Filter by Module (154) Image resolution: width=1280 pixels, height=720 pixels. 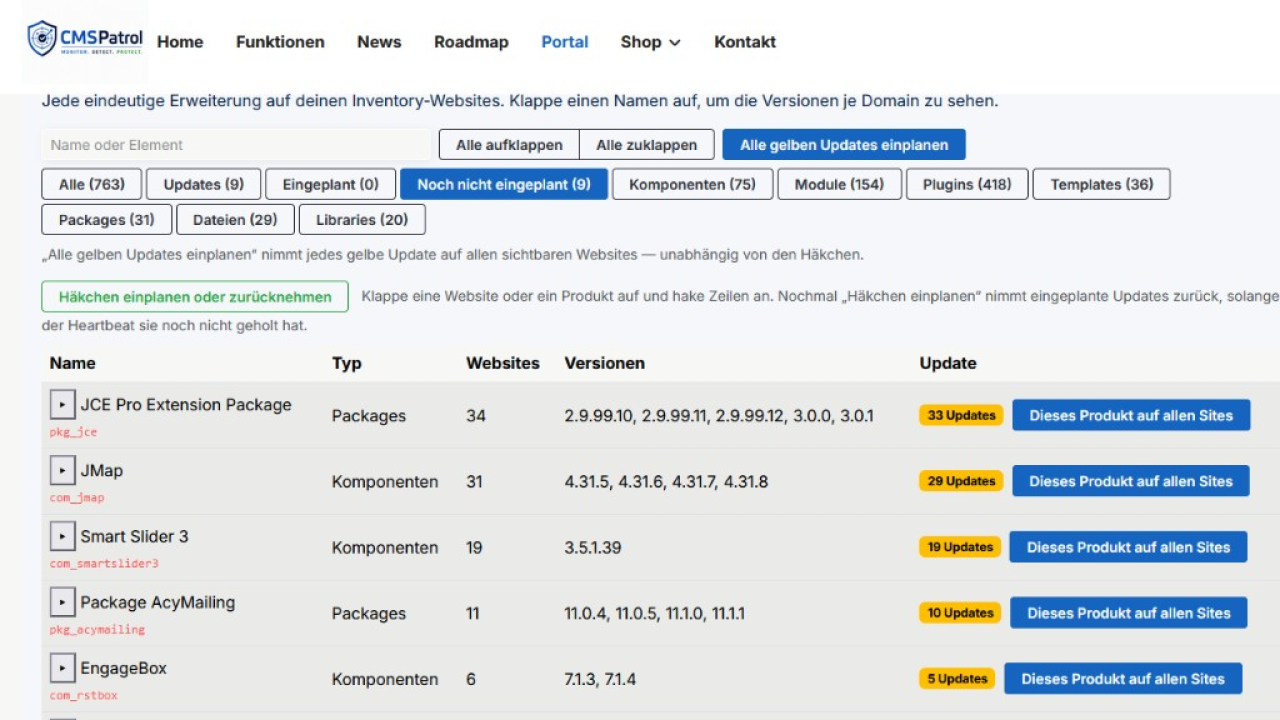coord(839,184)
